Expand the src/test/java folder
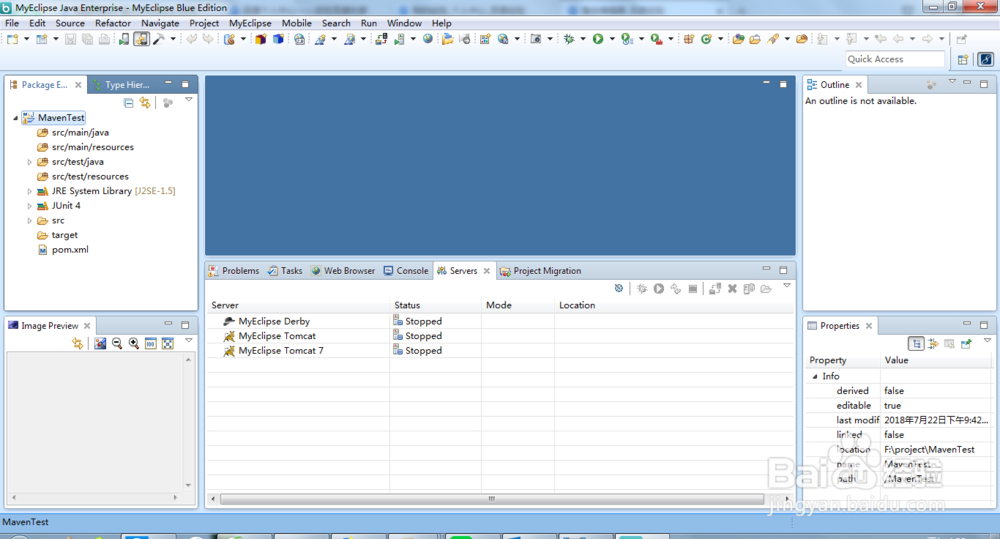The height and width of the screenshot is (539, 1000). pyautogui.click(x=29, y=162)
